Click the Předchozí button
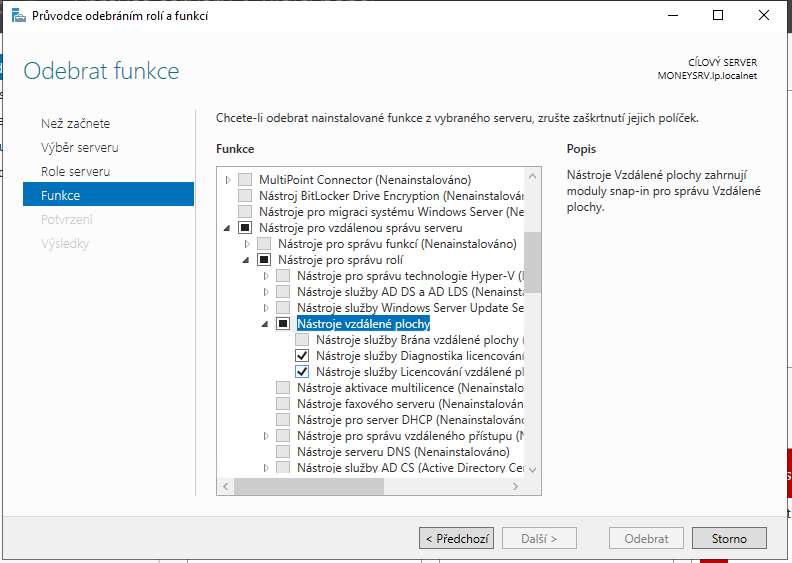This screenshot has width=792, height=563. click(x=456, y=538)
